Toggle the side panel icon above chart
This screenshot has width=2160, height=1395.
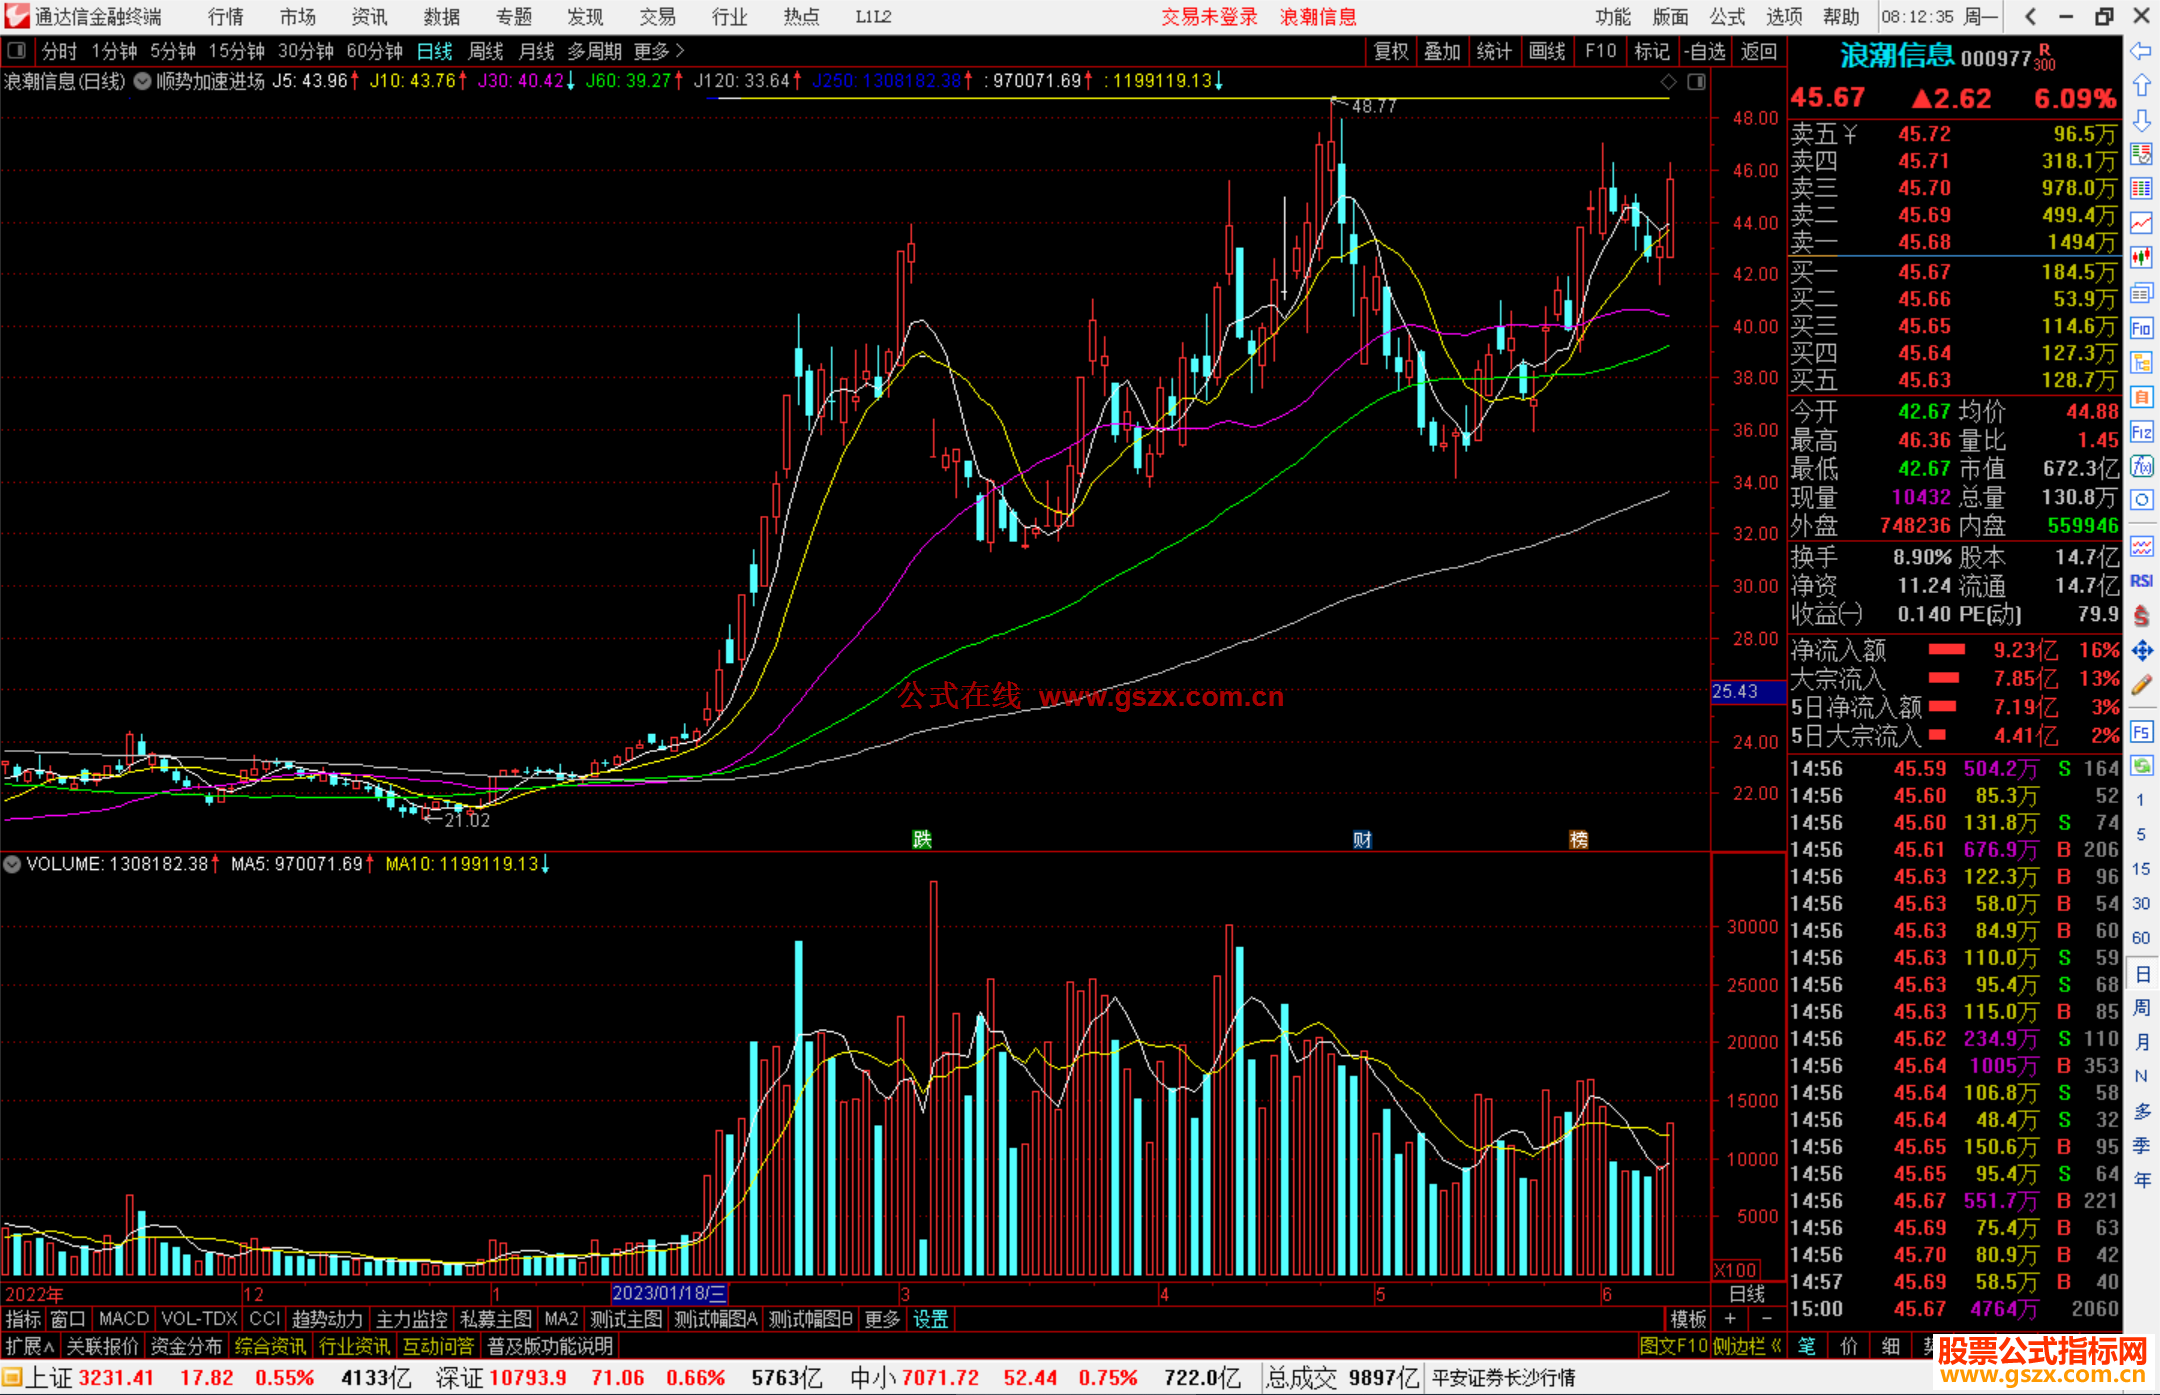(1696, 82)
